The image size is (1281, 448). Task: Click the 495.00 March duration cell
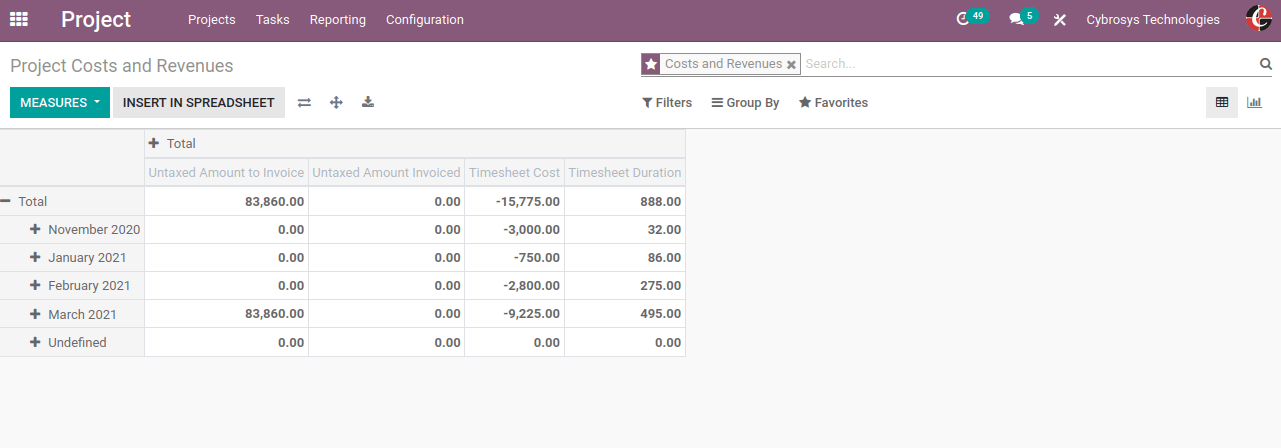click(x=625, y=314)
